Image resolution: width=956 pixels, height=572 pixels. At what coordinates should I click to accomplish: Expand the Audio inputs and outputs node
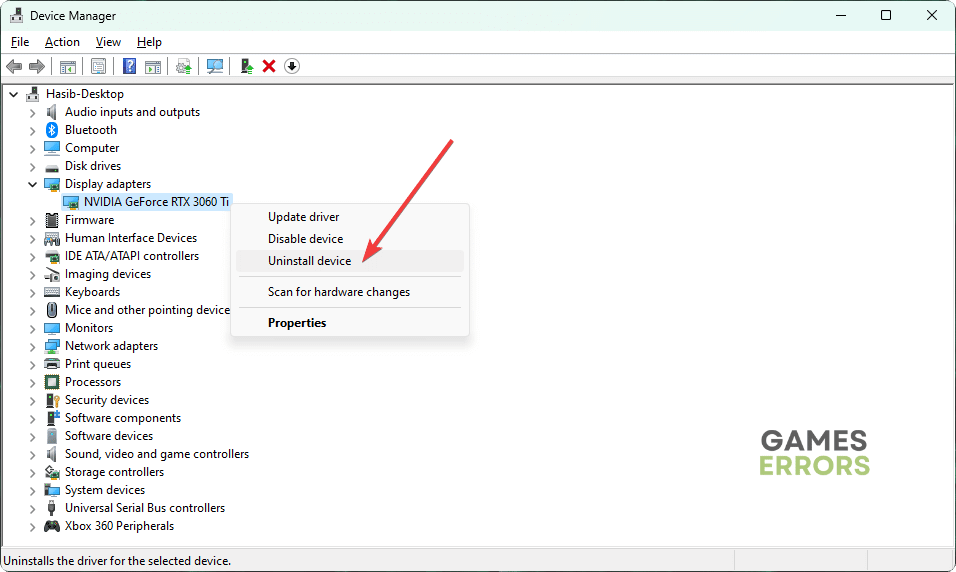(32, 113)
